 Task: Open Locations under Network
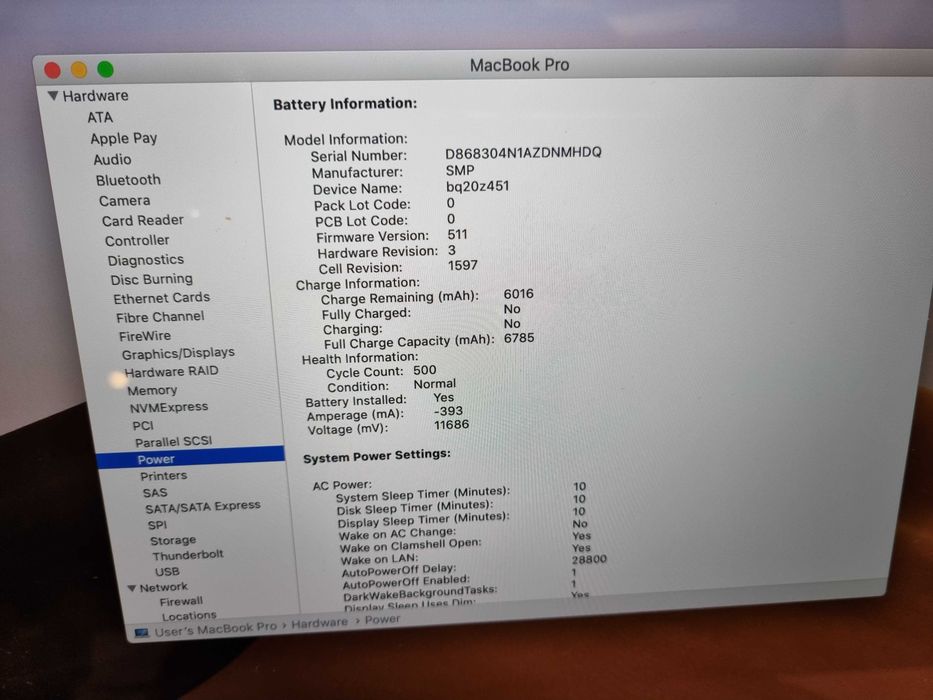(x=189, y=615)
